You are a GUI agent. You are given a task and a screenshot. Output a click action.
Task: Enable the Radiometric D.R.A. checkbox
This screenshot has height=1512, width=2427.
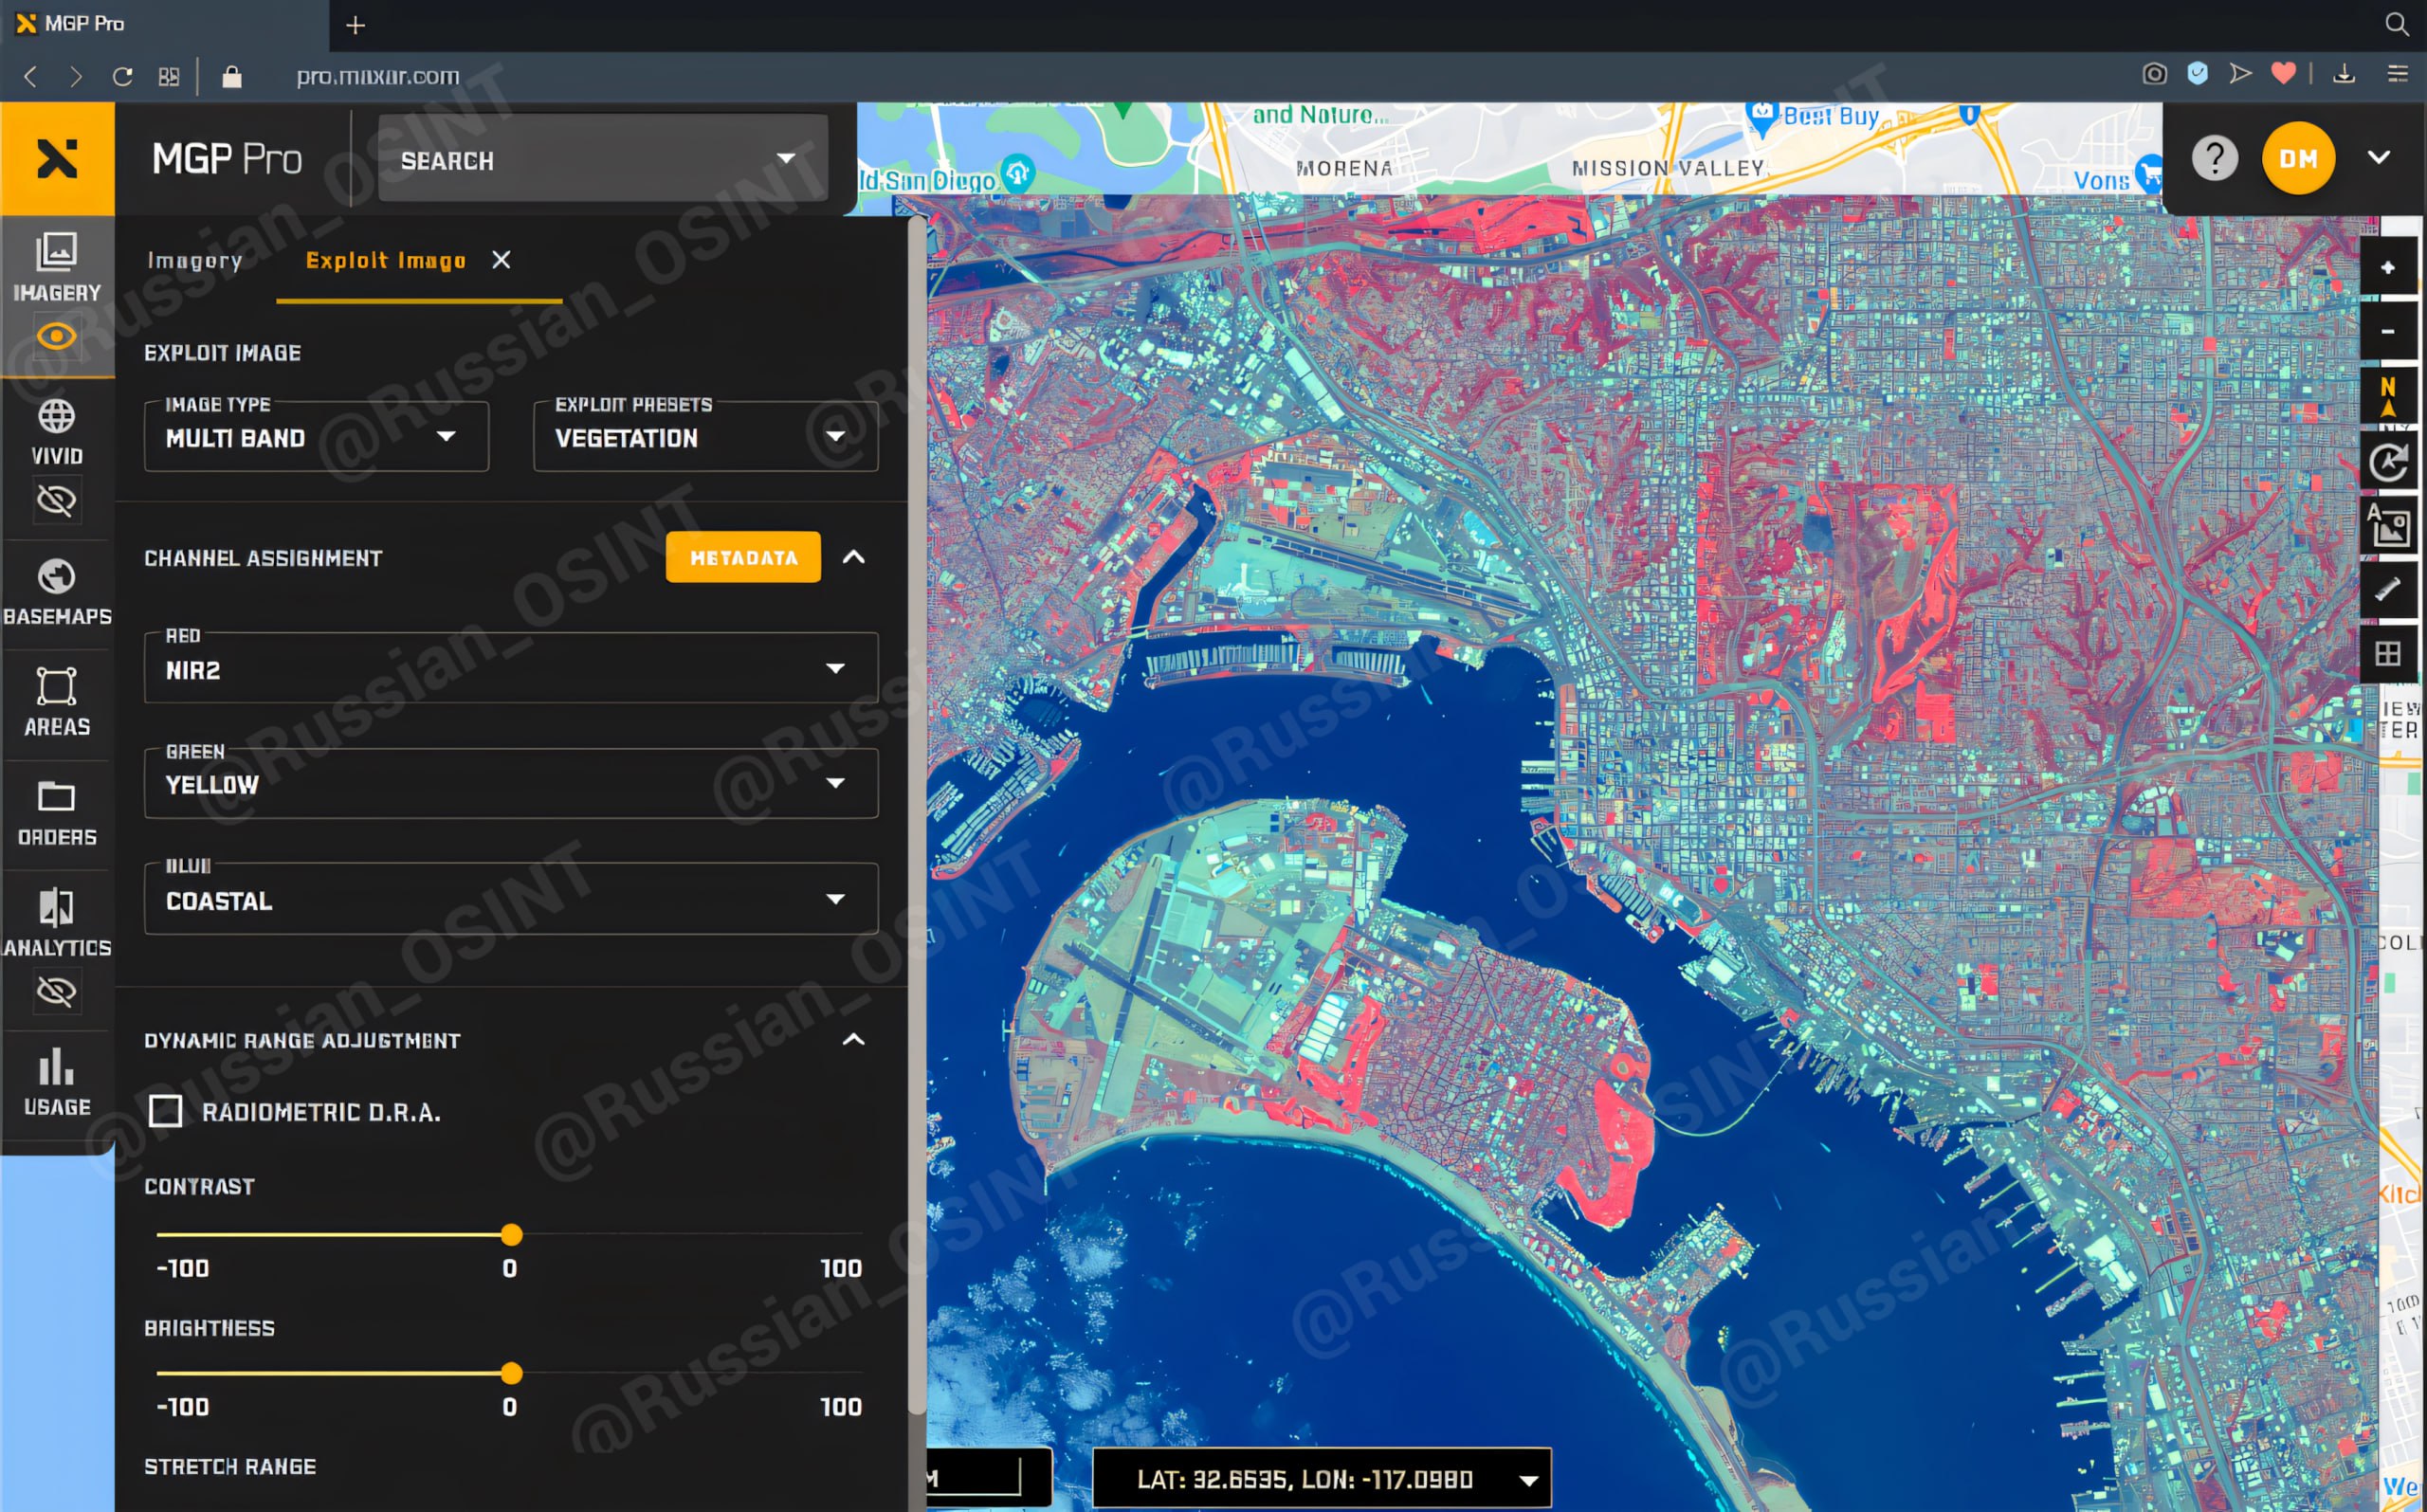click(166, 1111)
